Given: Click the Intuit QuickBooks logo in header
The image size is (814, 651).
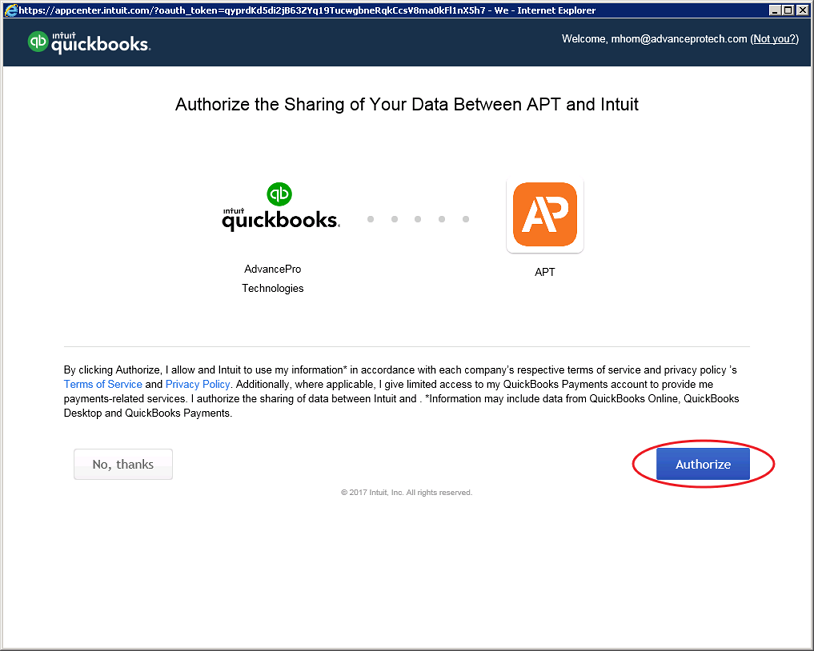Looking at the screenshot, I should tap(89, 43).
